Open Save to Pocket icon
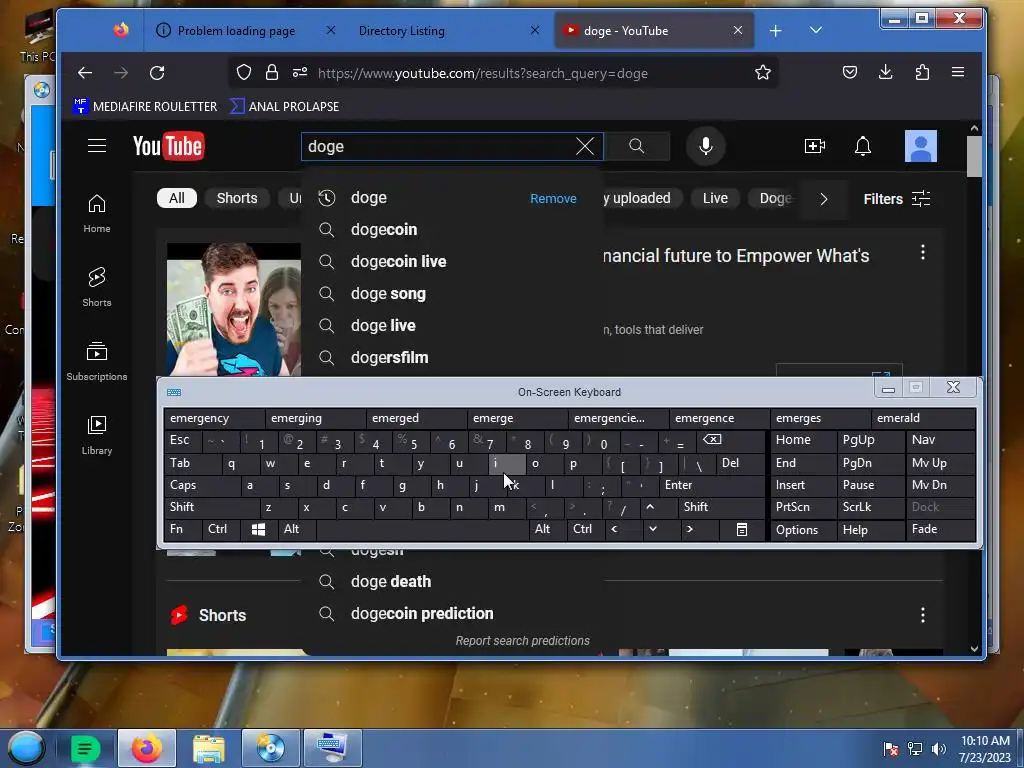 (849, 72)
